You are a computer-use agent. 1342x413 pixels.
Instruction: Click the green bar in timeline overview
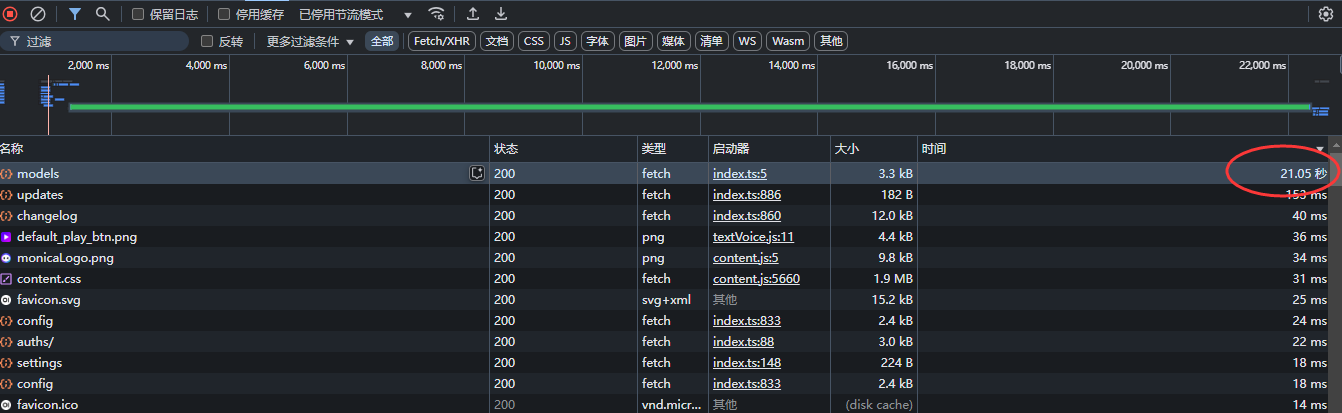click(688, 106)
